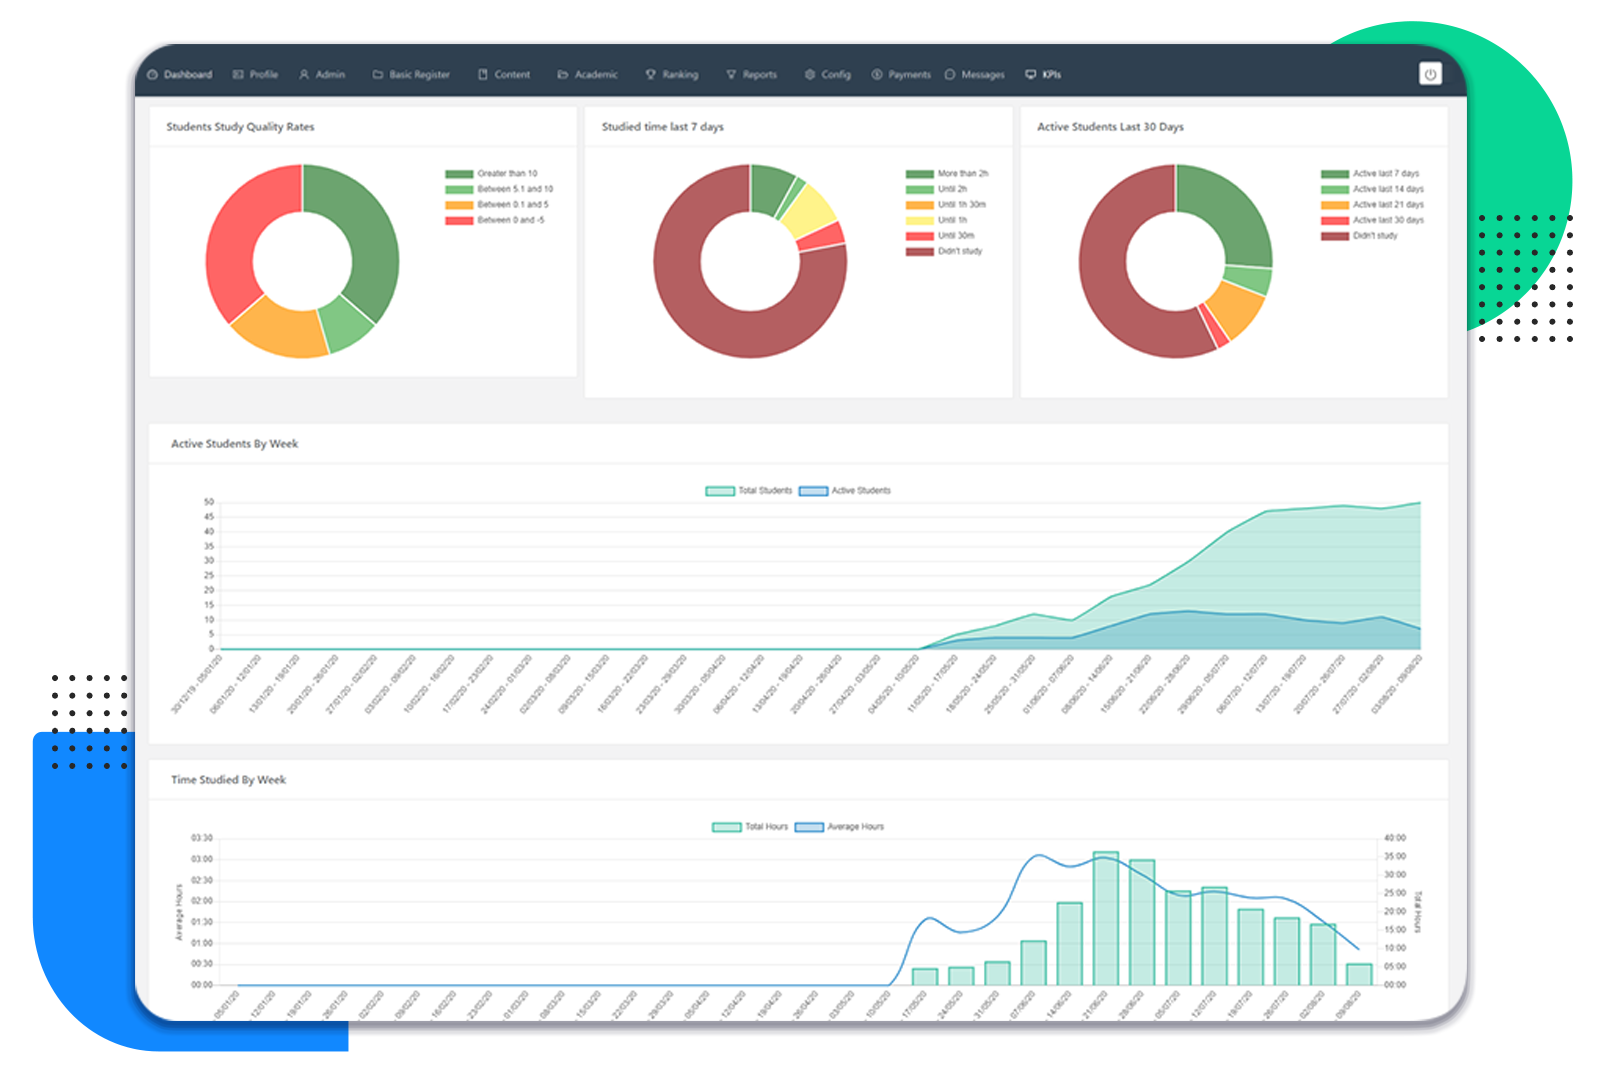Toggle the Total Hours legend entry
This screenshot has height=1067, width=1600.
pyautogui.click(x=750, y=827)
